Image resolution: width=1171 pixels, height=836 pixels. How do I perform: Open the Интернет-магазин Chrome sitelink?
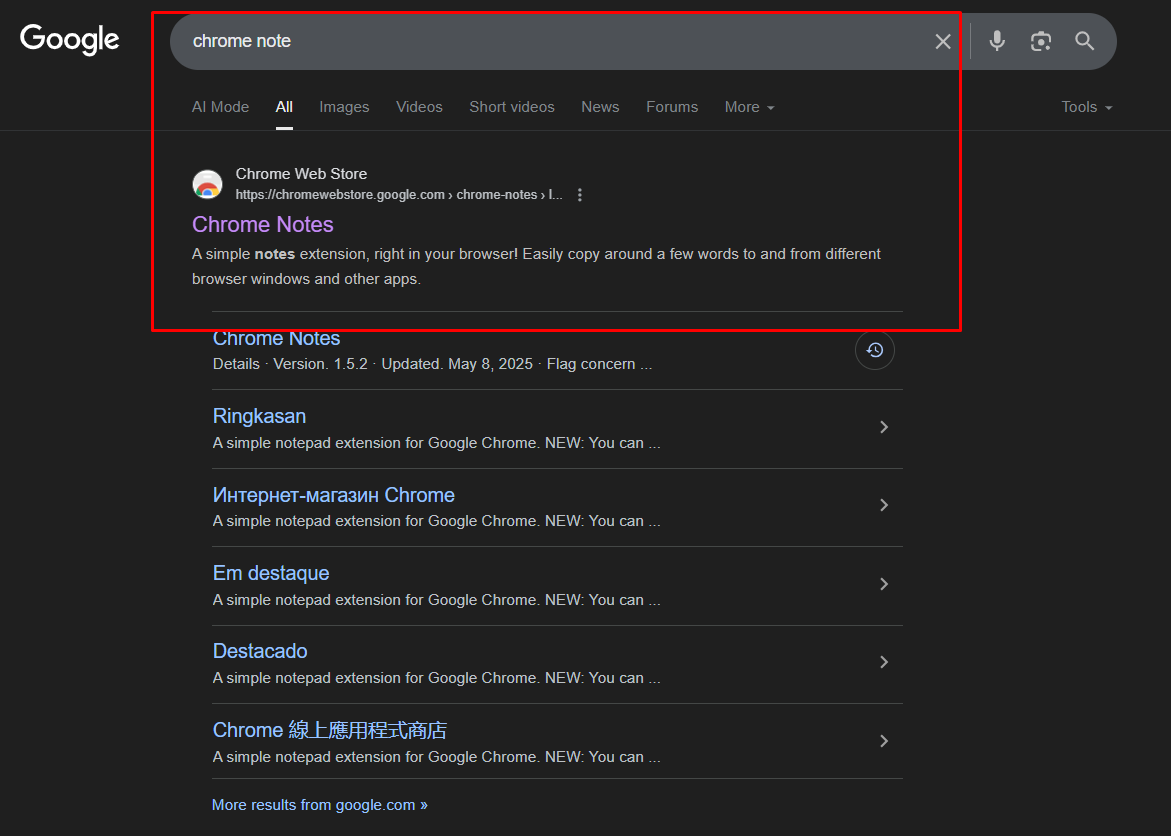(x=333, y=495)
